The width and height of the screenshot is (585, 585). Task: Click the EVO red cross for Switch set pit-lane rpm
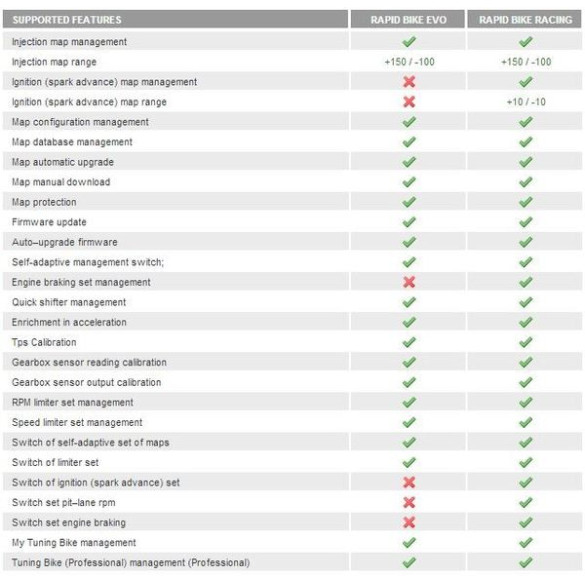(x=409, y=503)
